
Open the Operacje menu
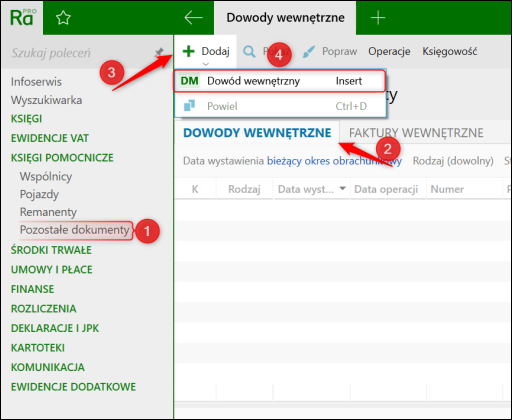[x=389, y=52]
